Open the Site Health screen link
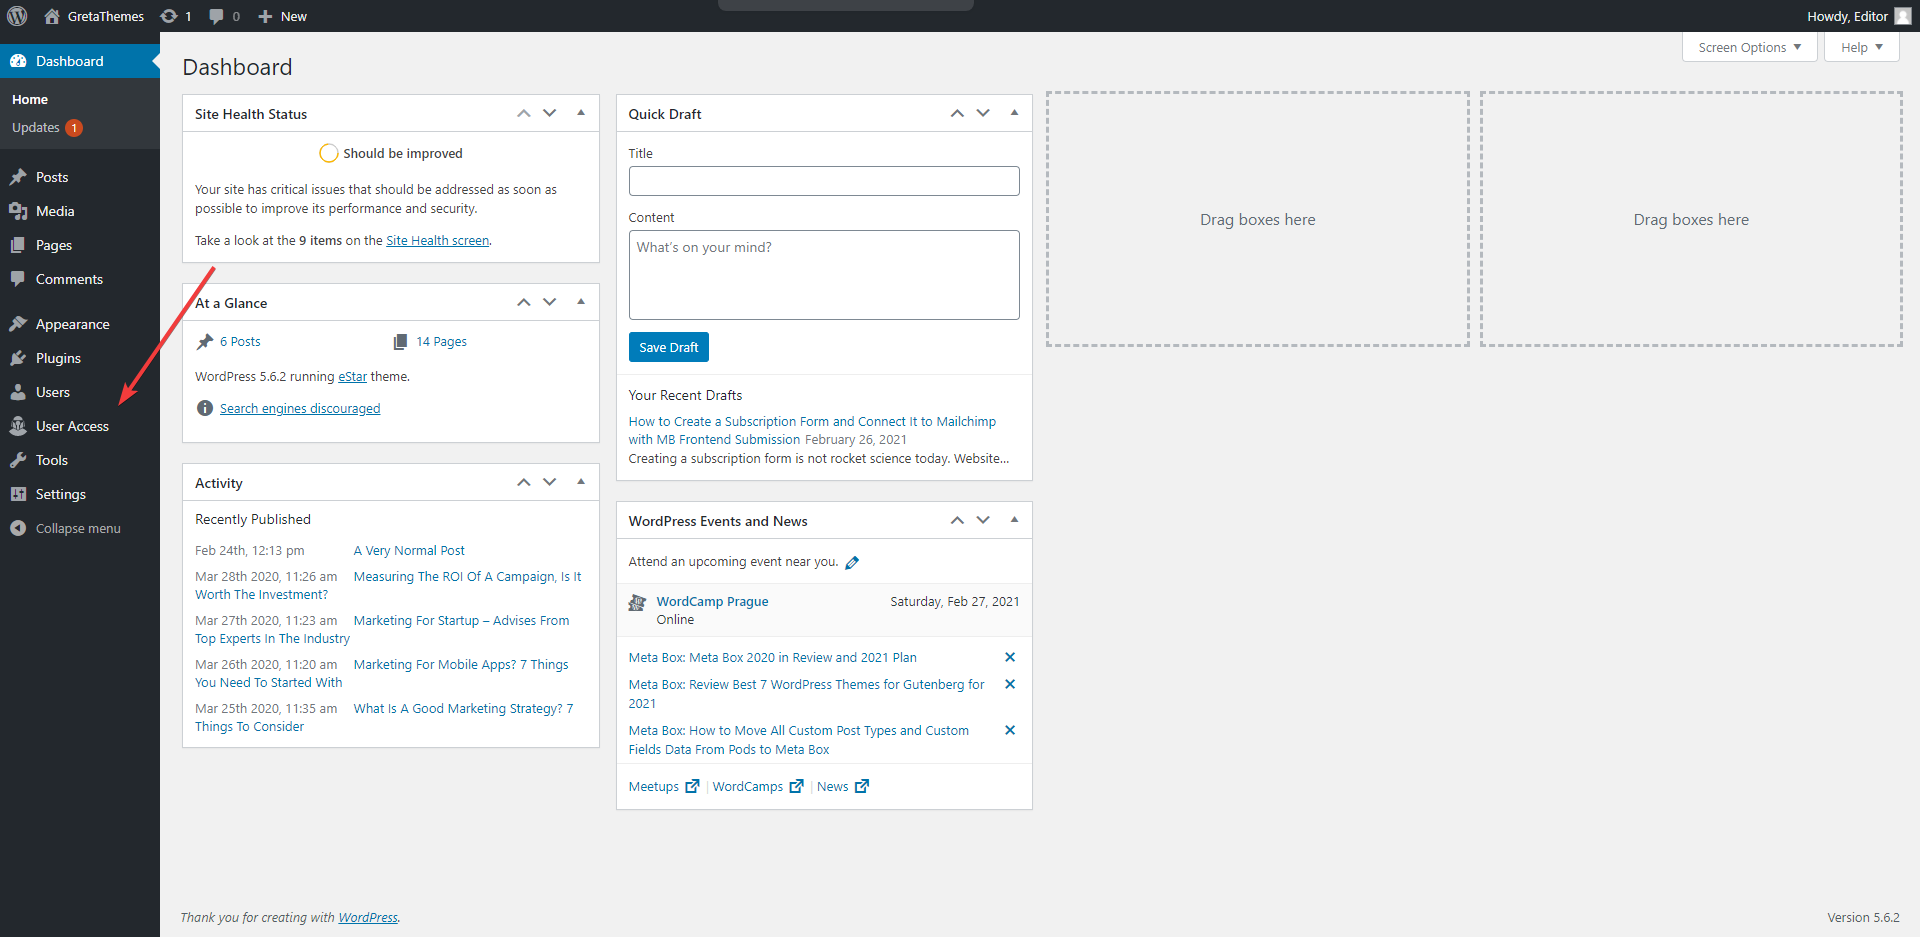Viewport: 1920px width, 937px height. click(x=438, y=241)
